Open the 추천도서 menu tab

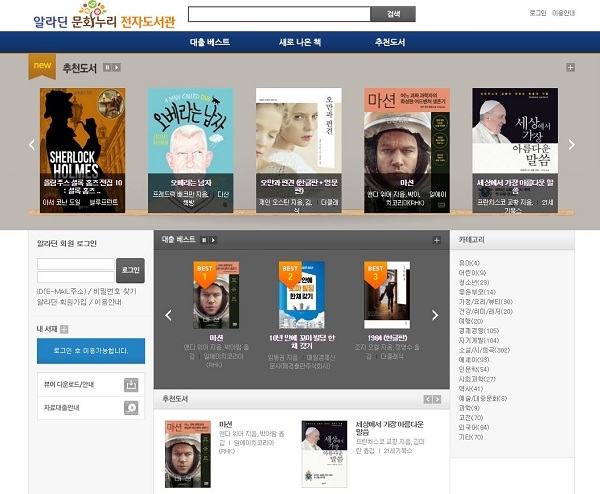coord(390,42)
